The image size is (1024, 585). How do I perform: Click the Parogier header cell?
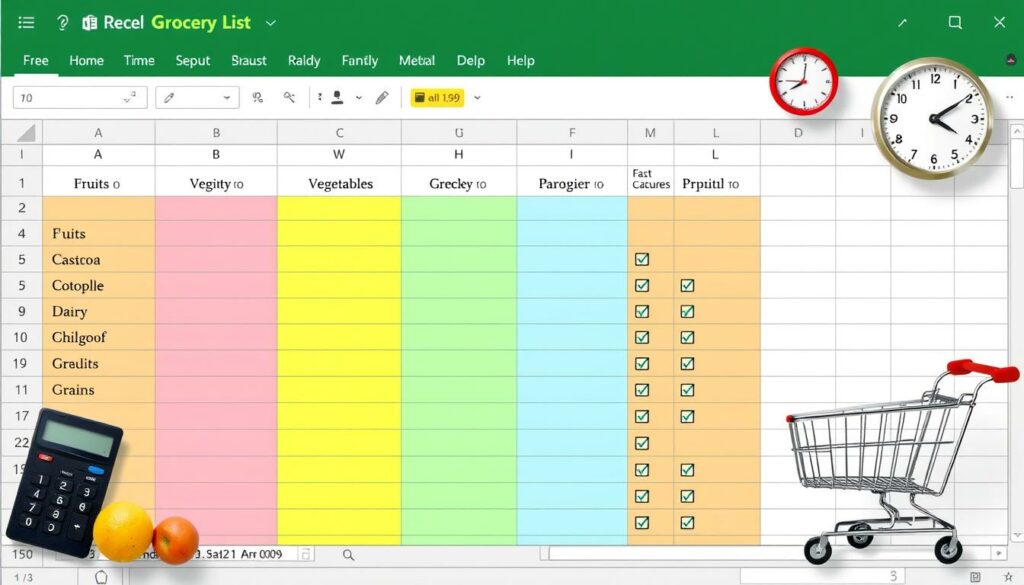click(572, 183)
